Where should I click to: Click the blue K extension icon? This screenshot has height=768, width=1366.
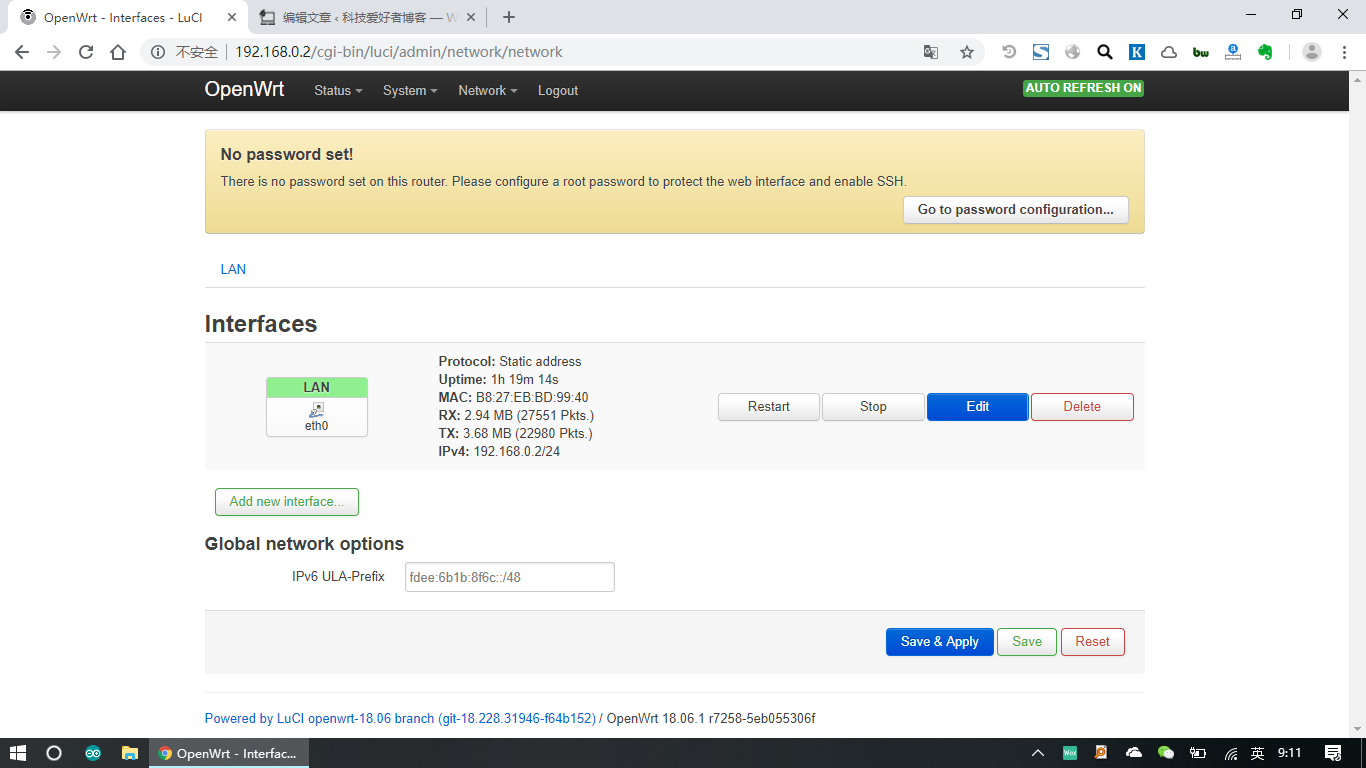pos(1137,52)
